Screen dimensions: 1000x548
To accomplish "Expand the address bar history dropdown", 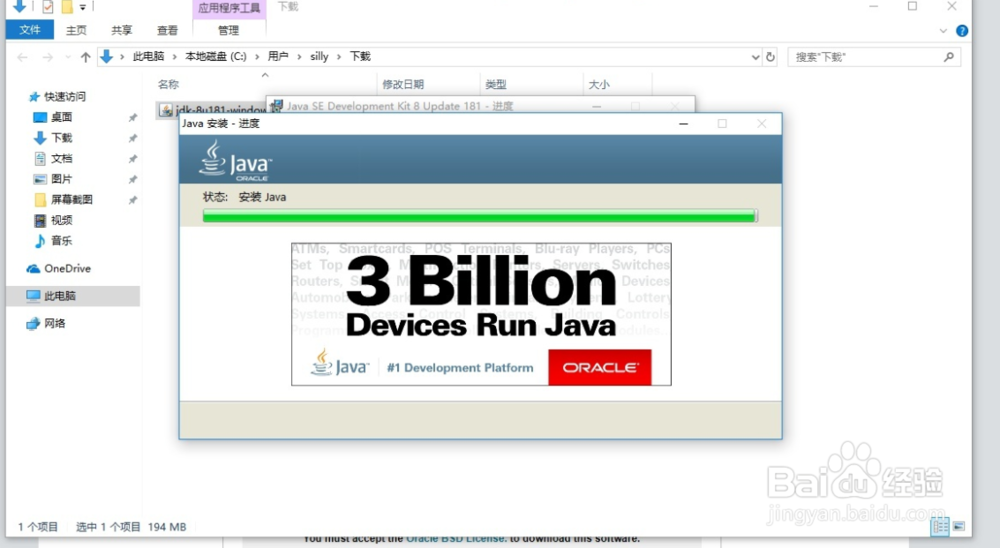I will [x=755, y=57].
